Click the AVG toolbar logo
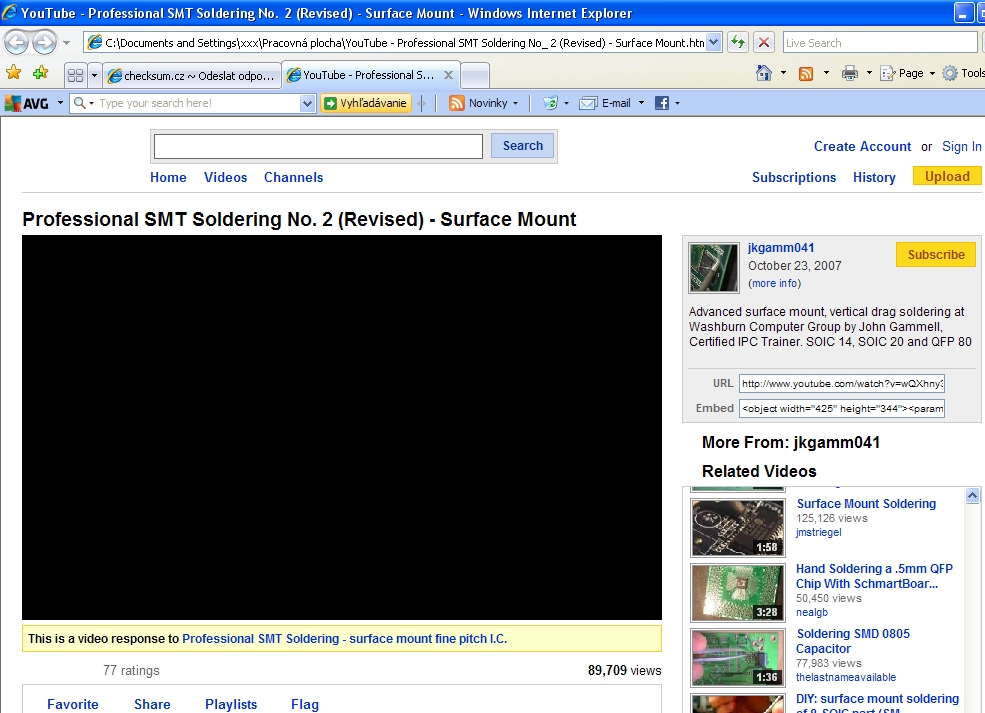 27,103
